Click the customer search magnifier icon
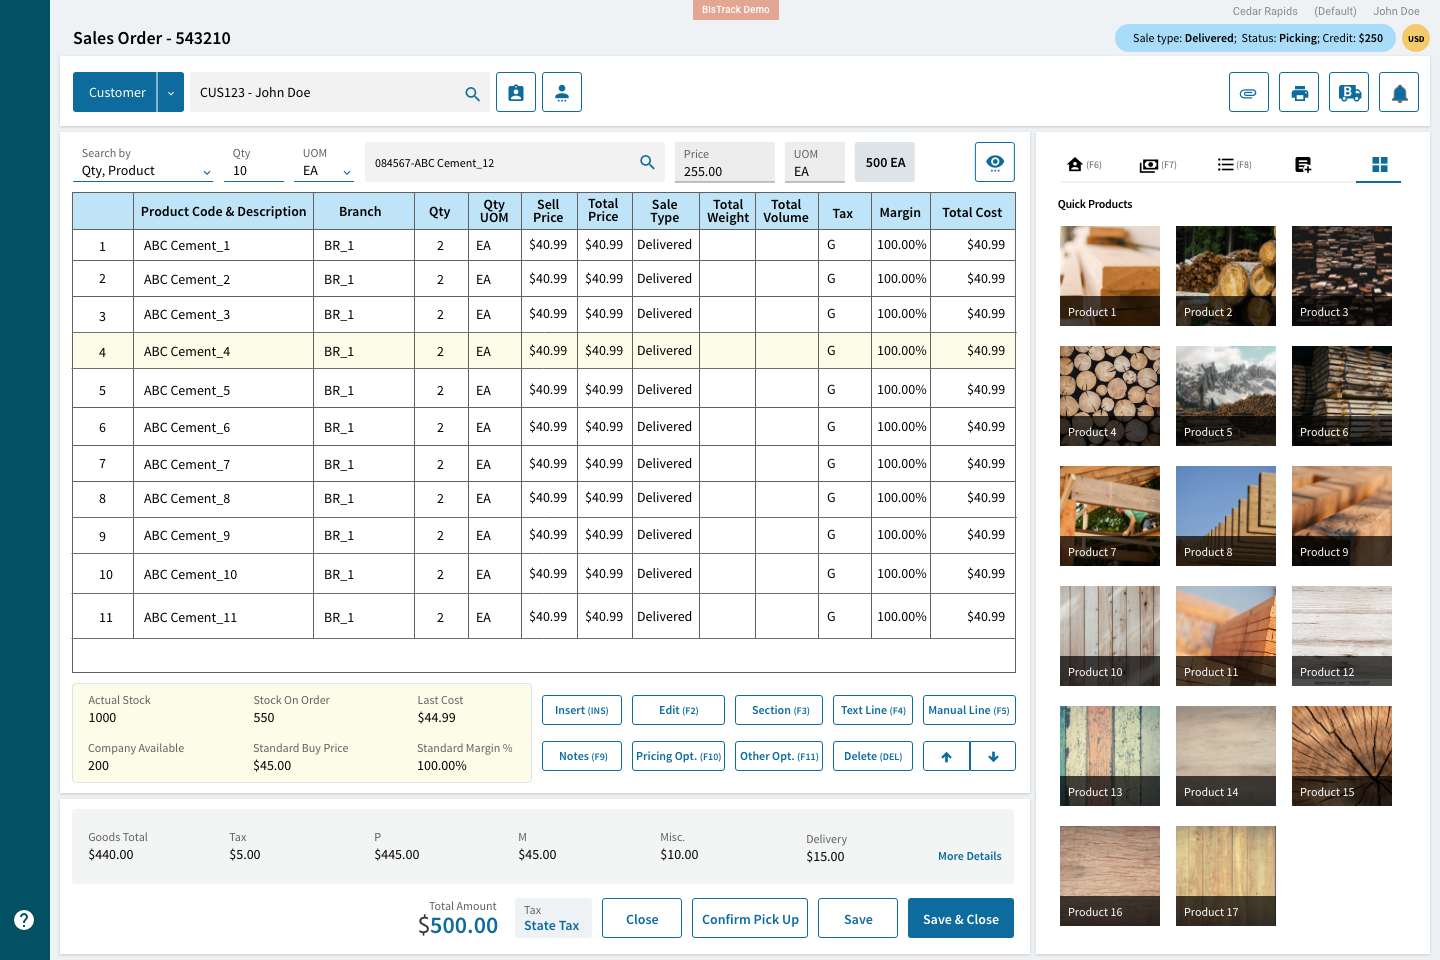The height and width of the screenshot is (960, 1440). click(472, 93)
